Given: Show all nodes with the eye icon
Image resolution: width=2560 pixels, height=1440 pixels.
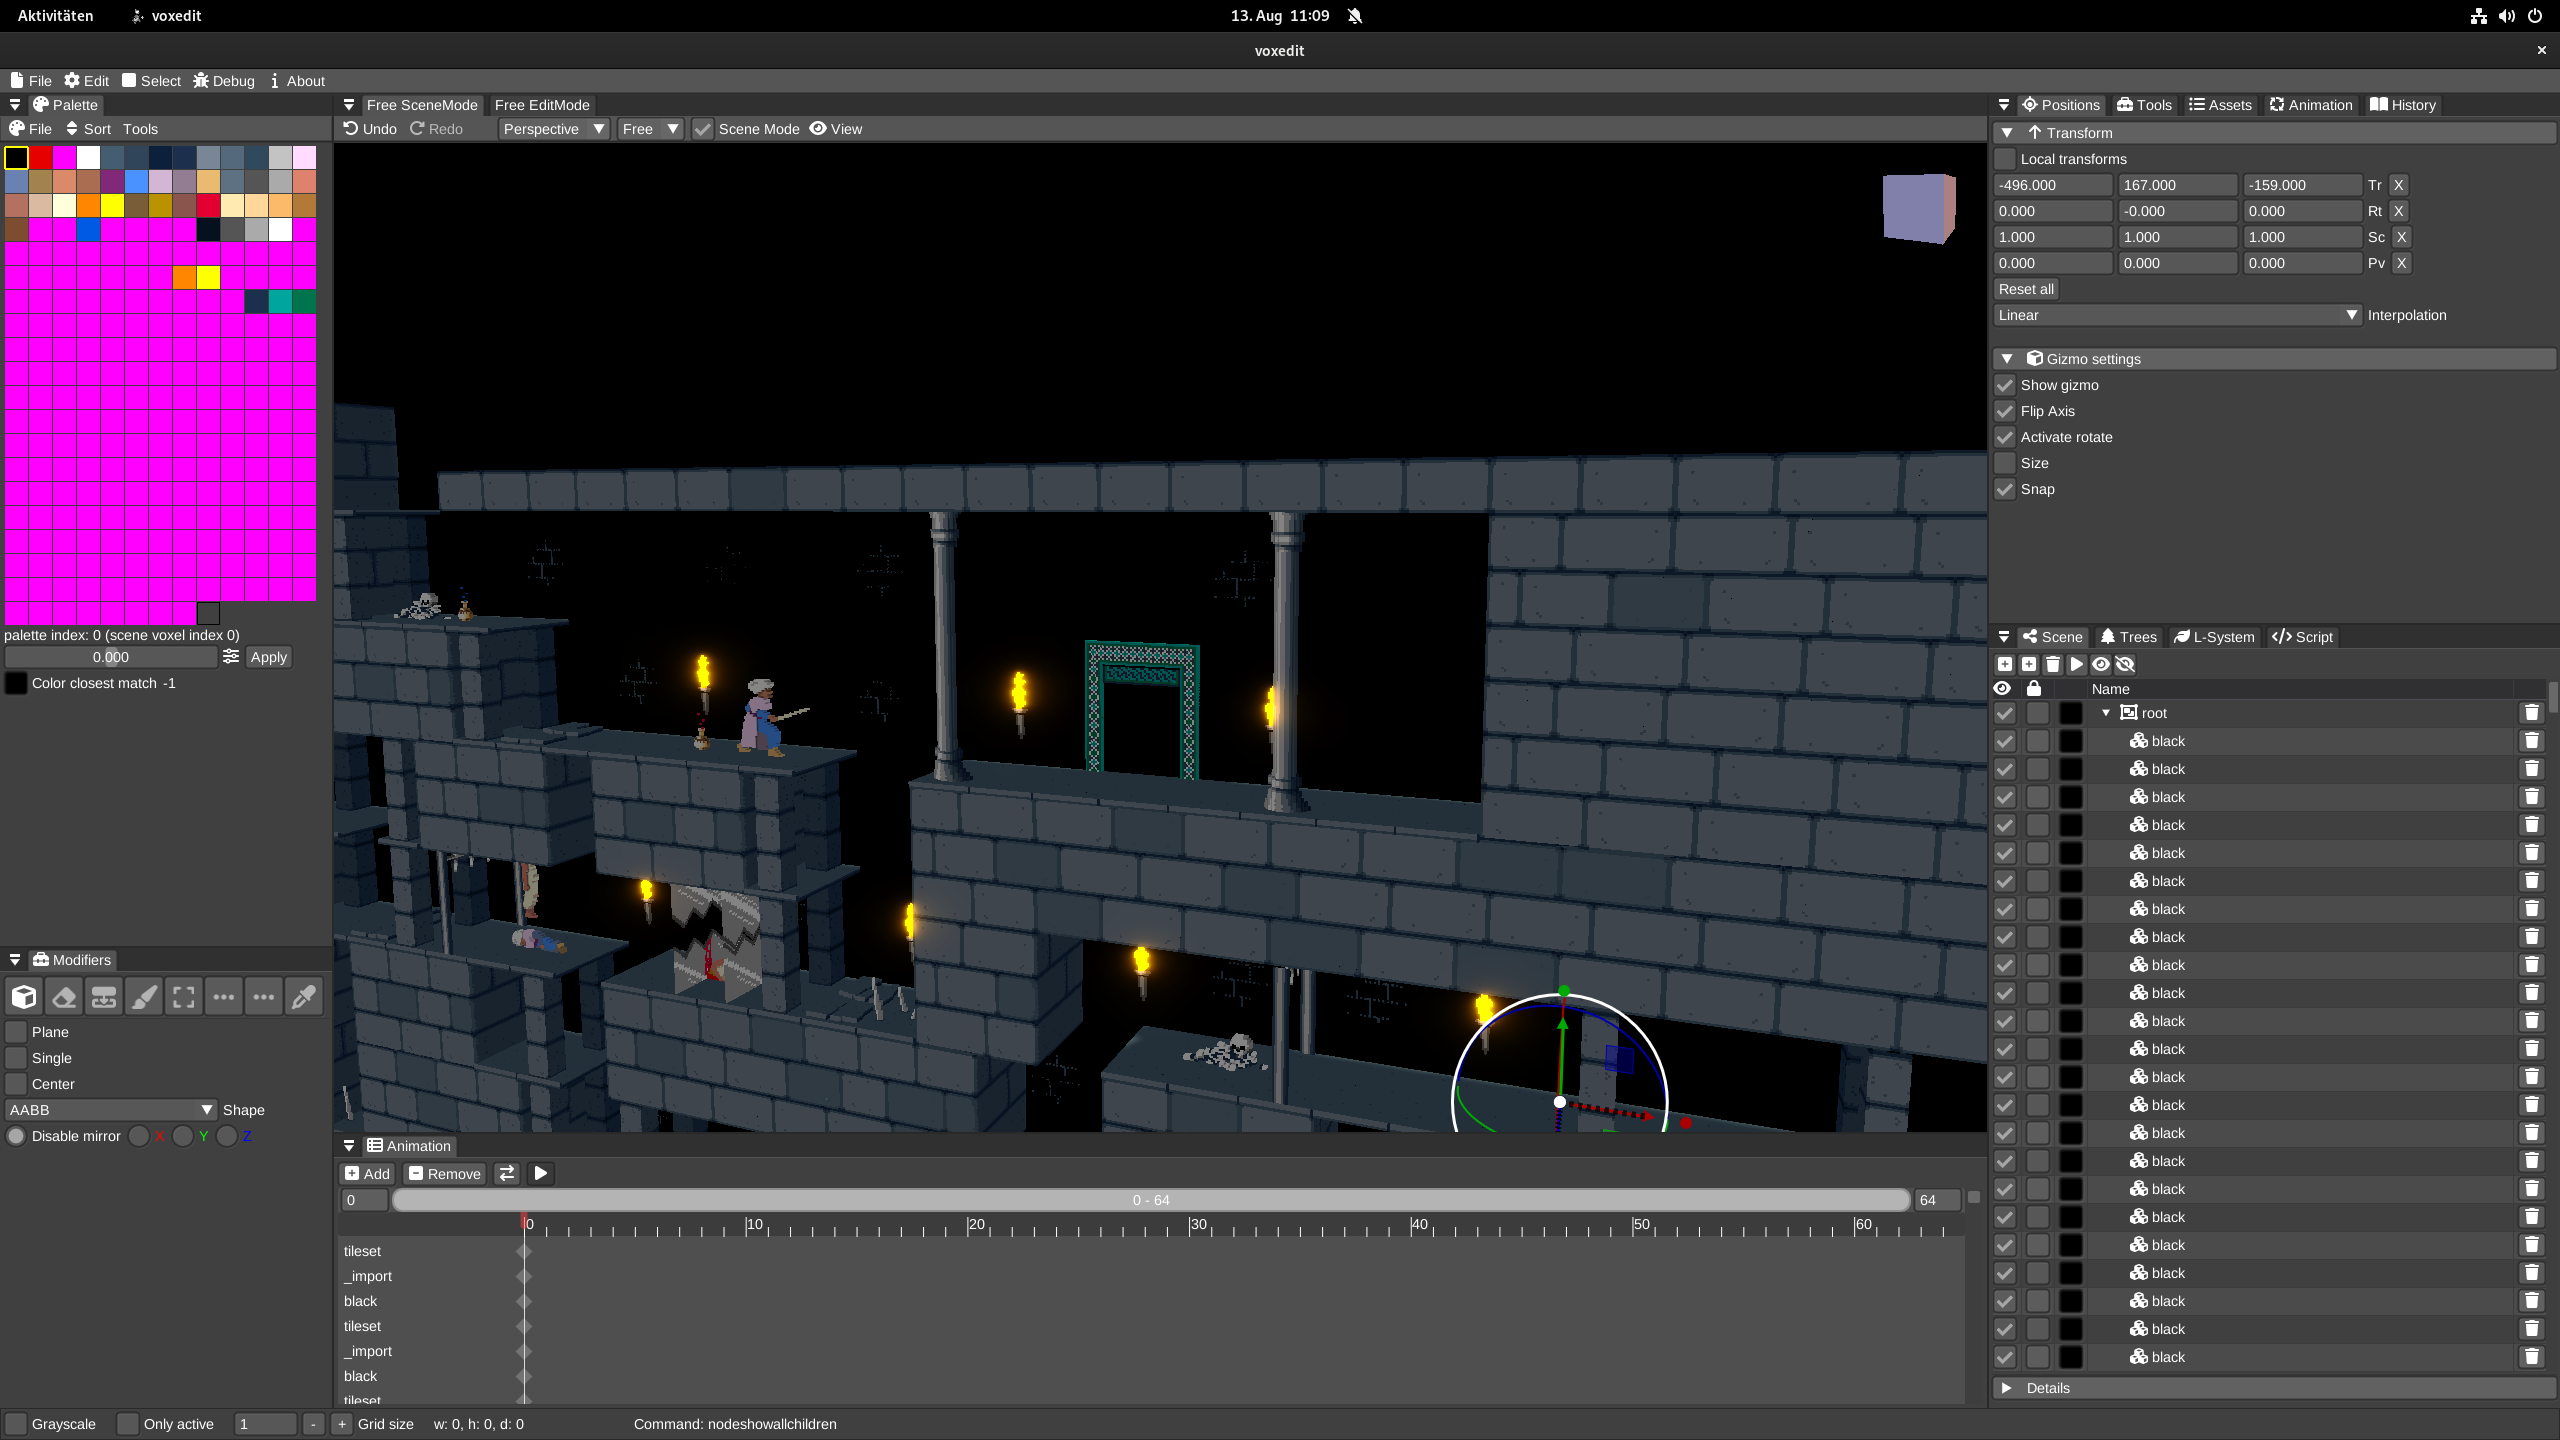Looking at the screenshot, I should click(x=2101, y=664).
